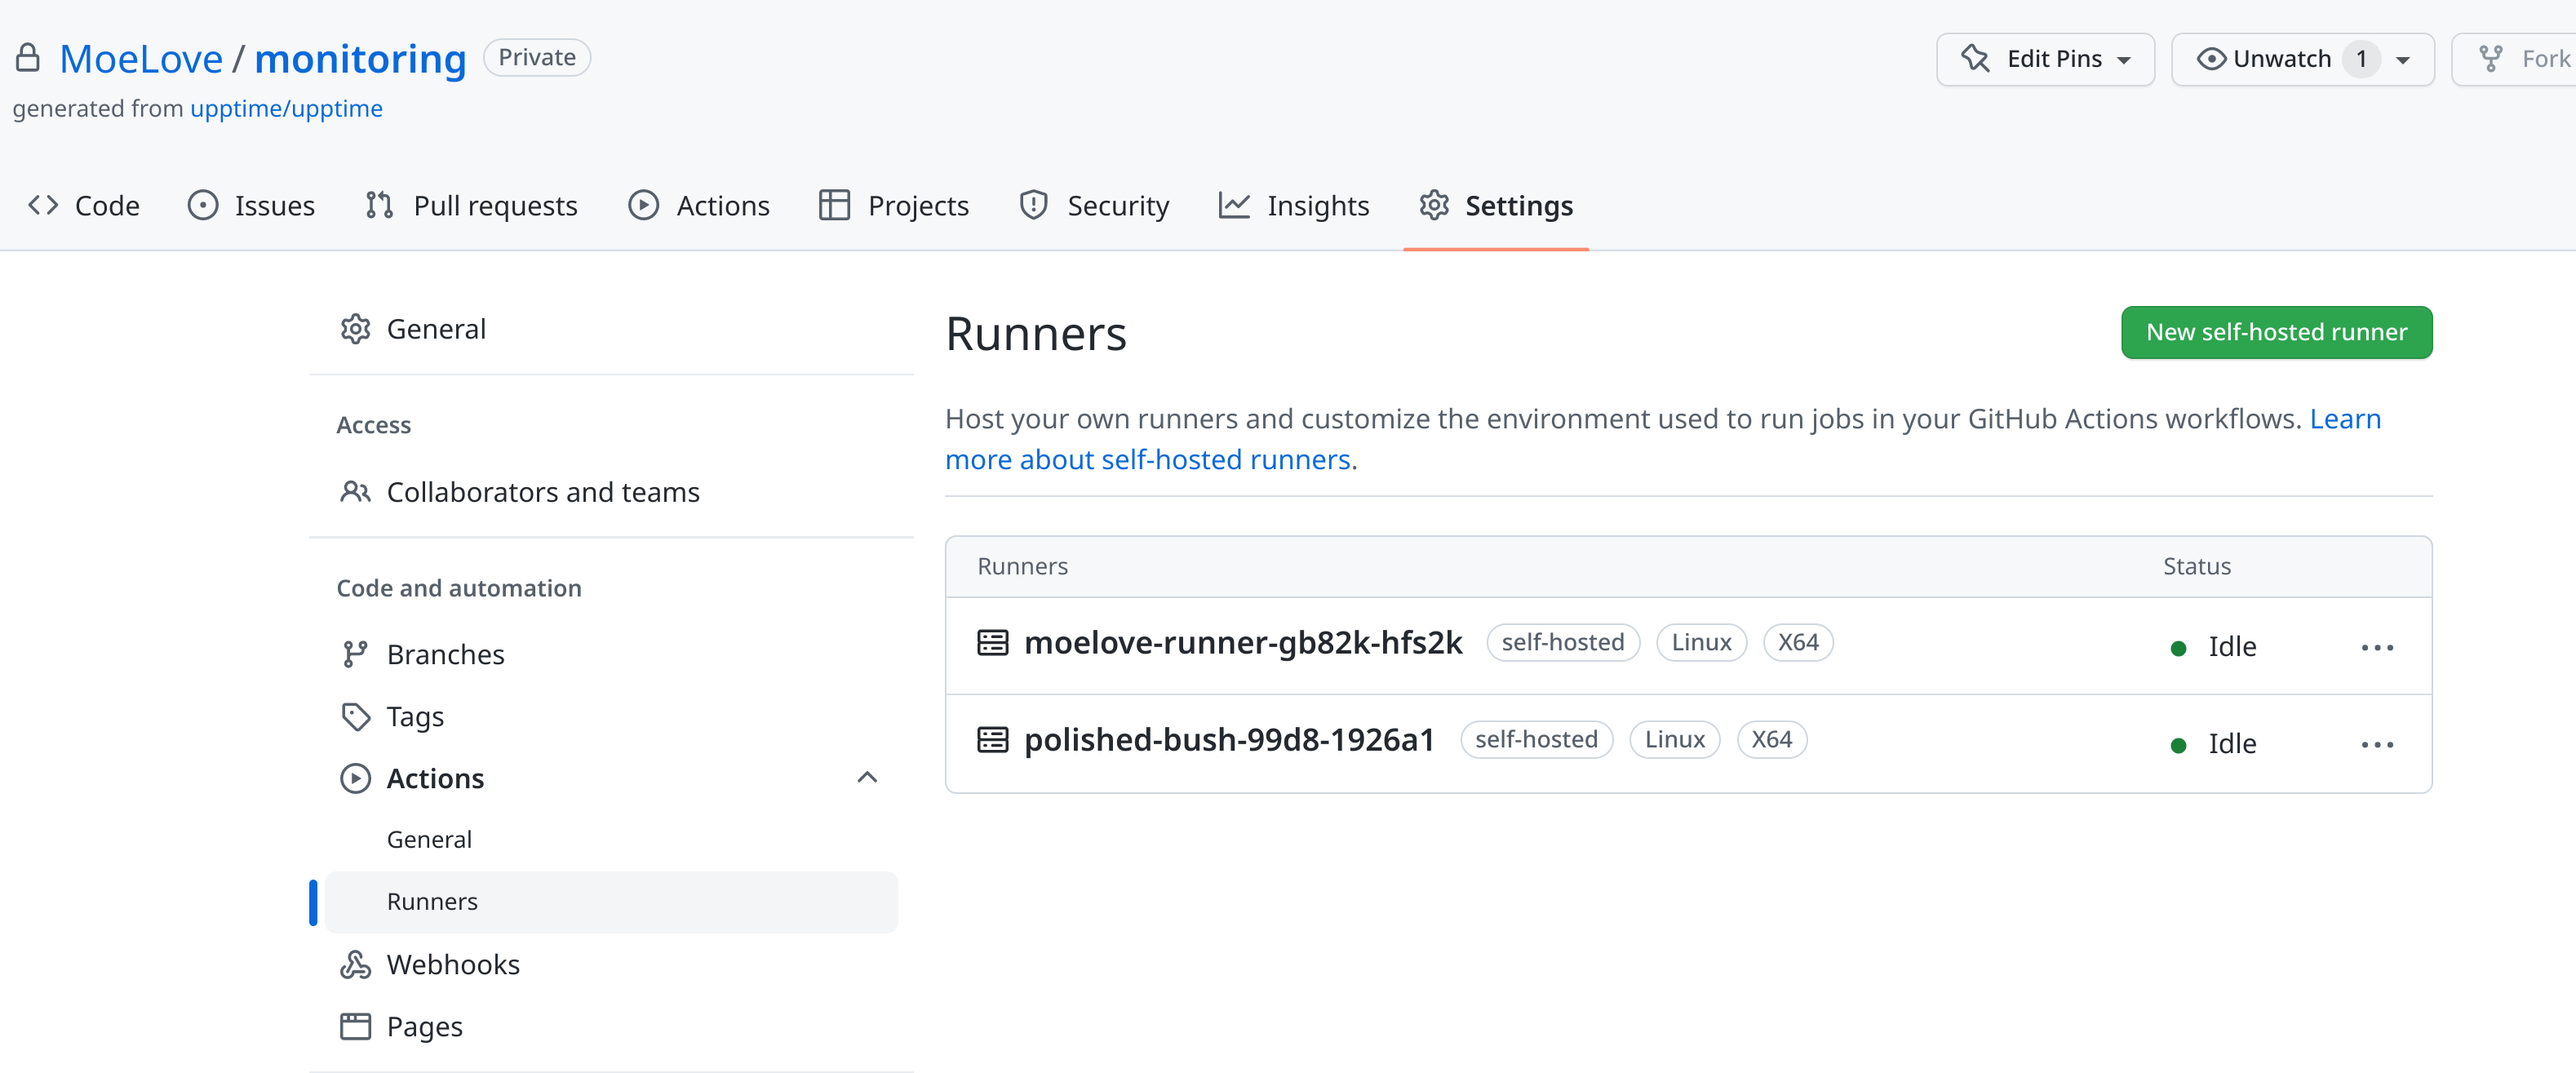
Task: Switch to the Issues tab
Action: [x=252, y=205]
